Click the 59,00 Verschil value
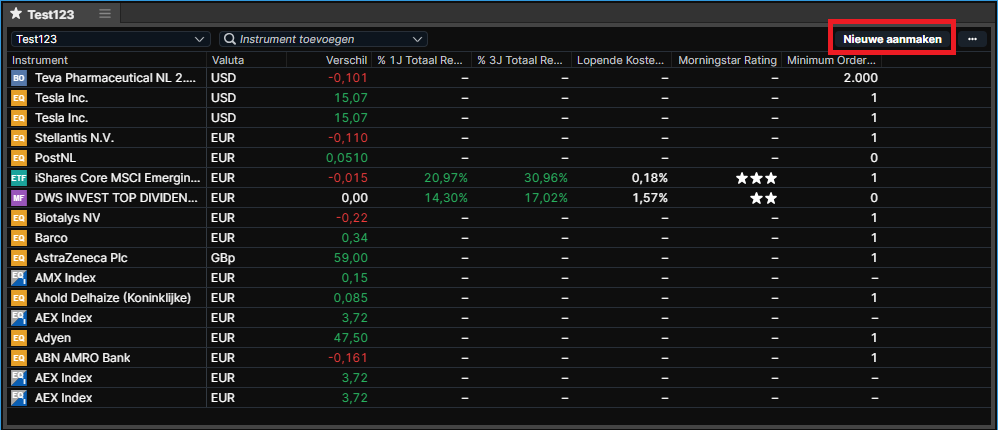Screen dimensions: 998x430 (x=351, y=258)
